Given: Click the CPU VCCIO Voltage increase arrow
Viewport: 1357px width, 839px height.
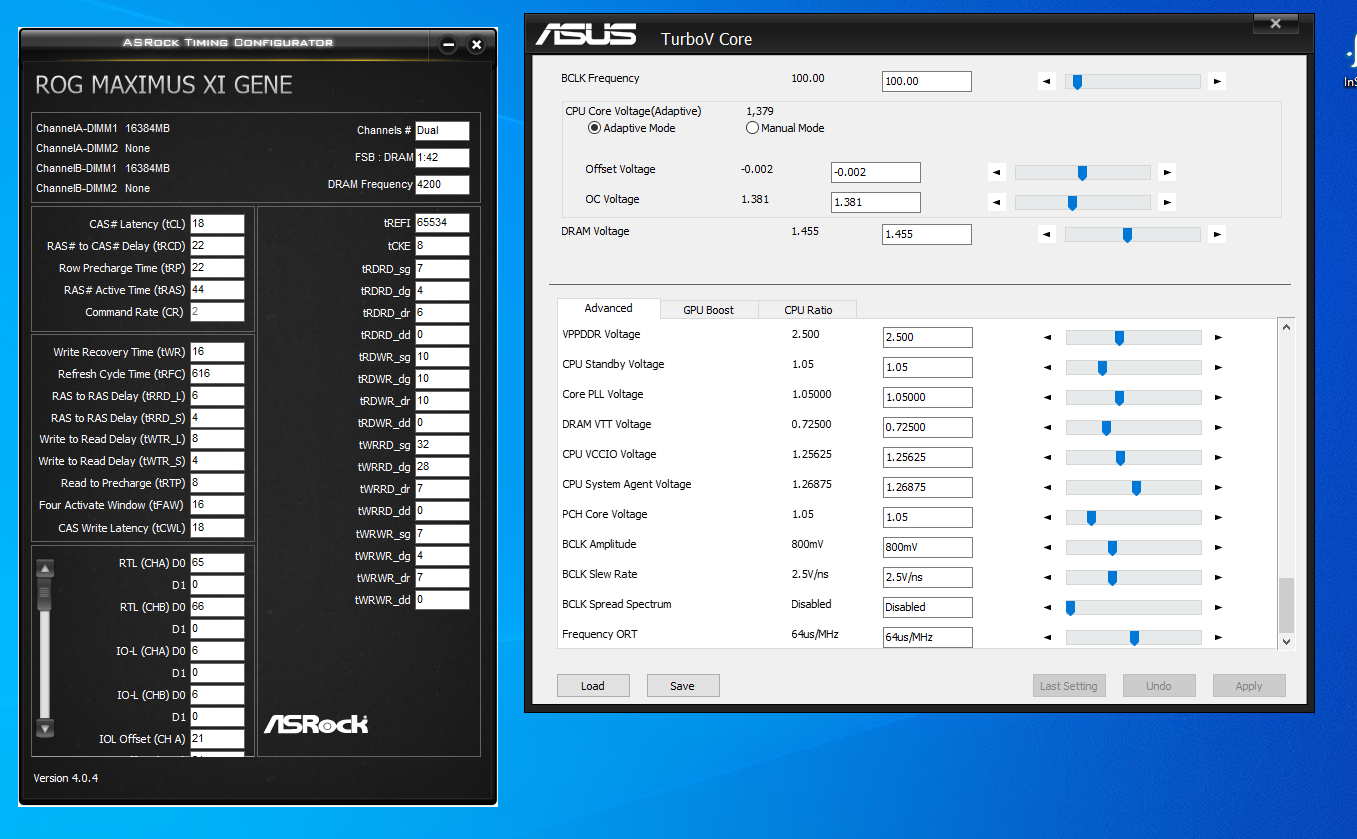Looking at the screenshot, I should [x=1218, y=458].
